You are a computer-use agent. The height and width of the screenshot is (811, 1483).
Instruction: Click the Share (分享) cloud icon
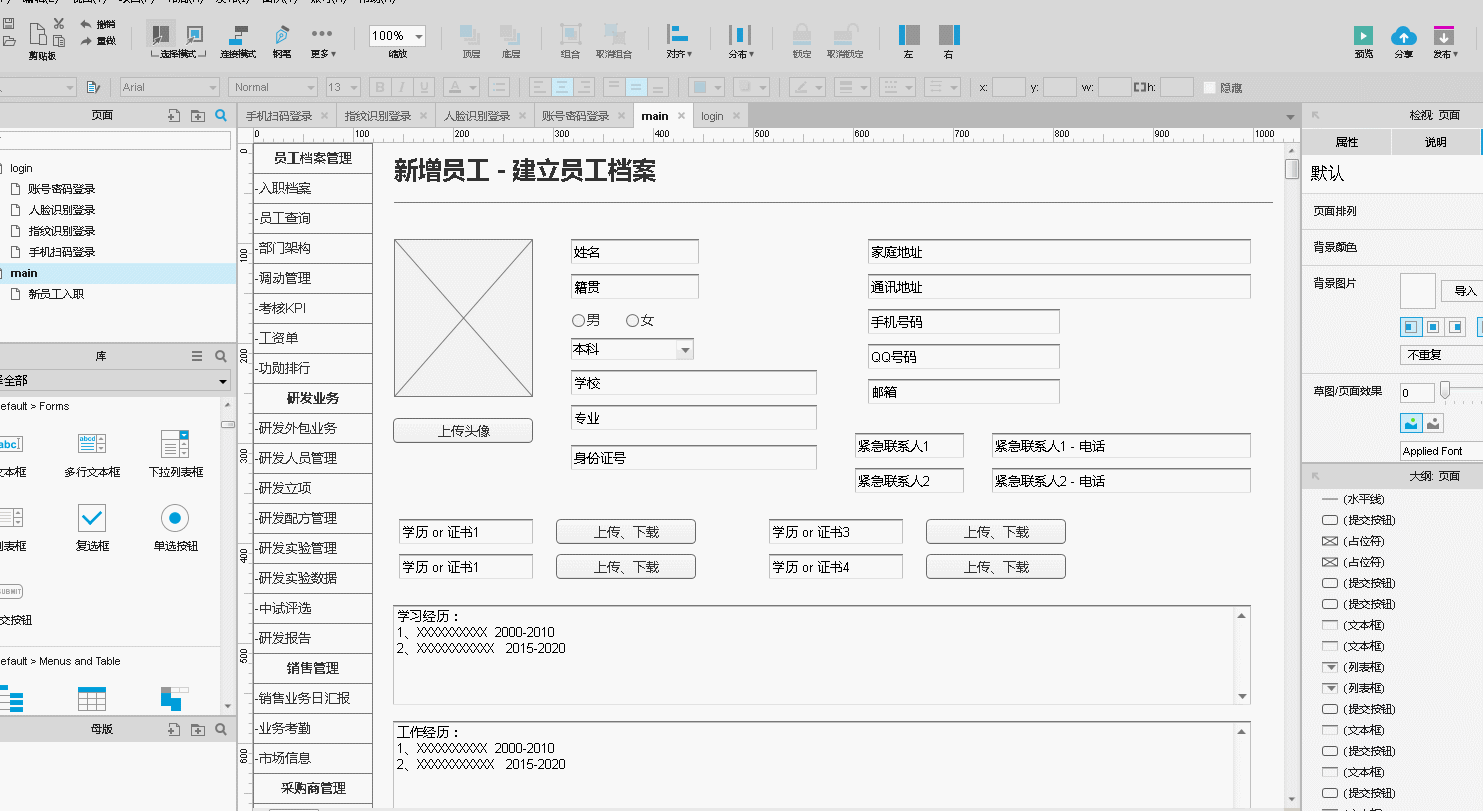coord(1404,36)
